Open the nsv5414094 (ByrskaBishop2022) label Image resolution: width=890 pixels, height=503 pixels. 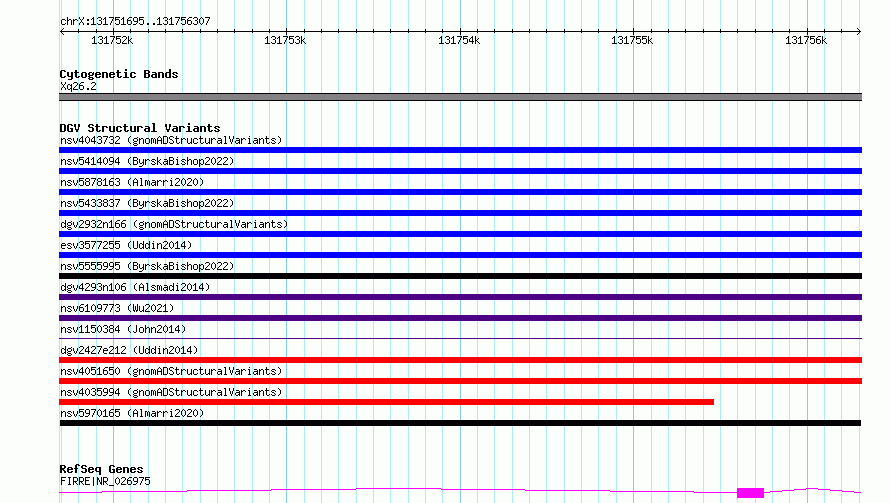(147, 161)
